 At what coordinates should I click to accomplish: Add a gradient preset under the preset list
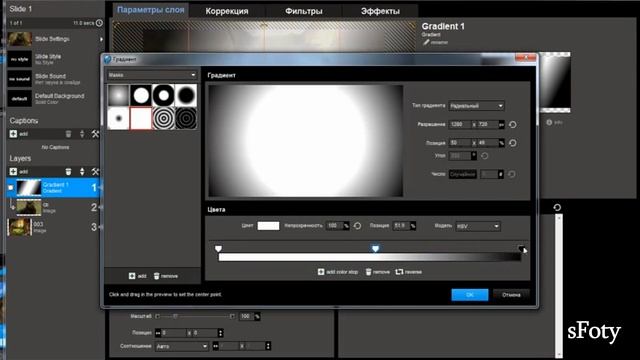click(138, 276)
